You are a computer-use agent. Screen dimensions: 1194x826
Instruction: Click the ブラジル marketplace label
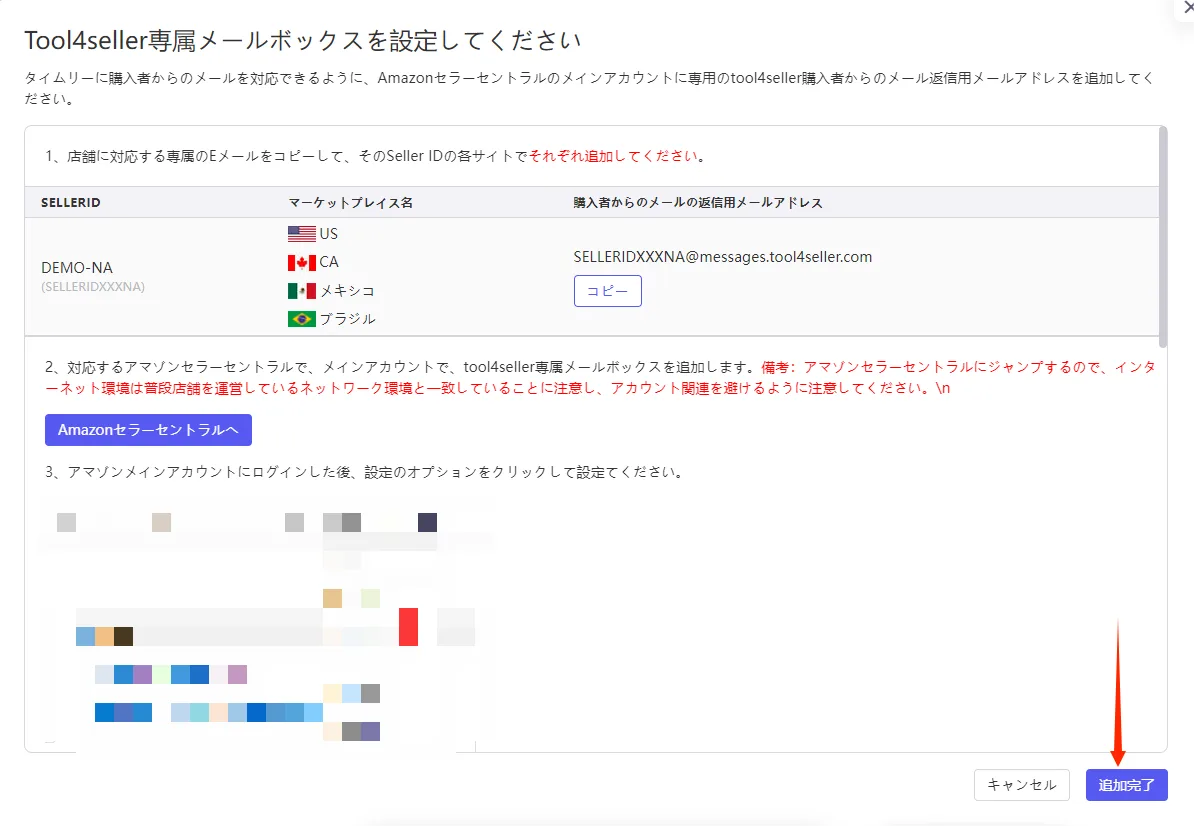[347, 319]
